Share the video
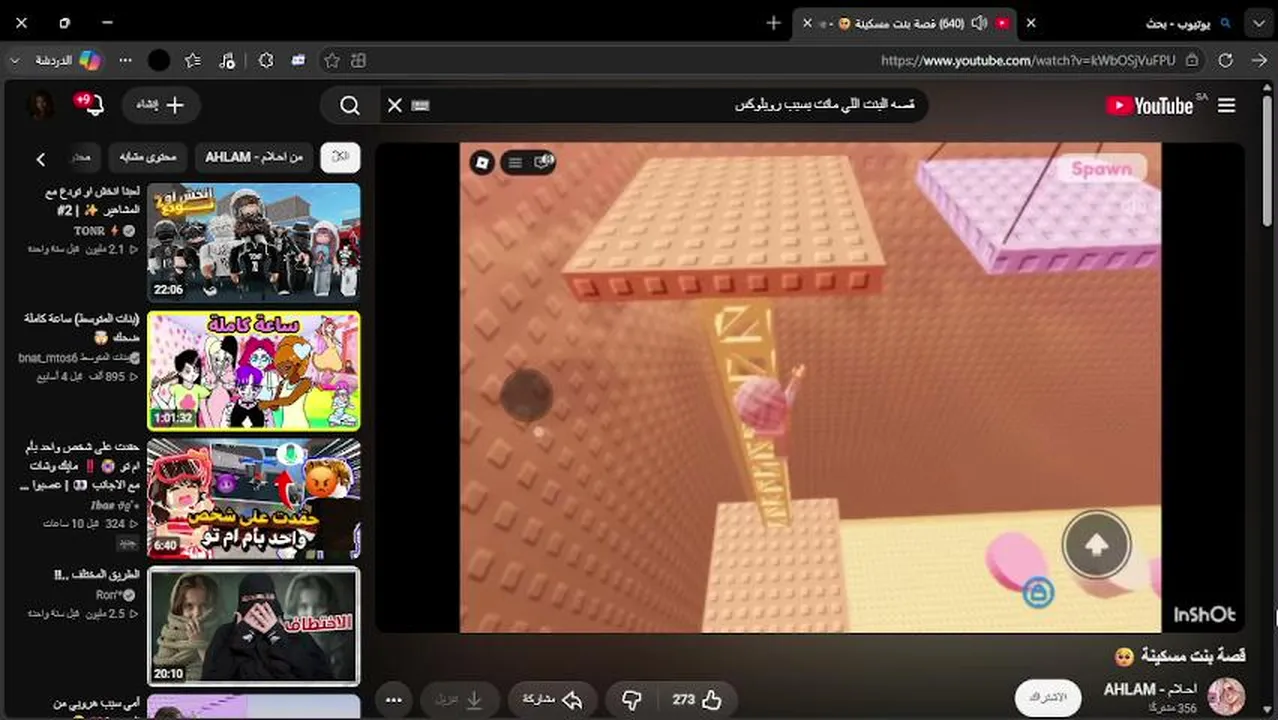This screenshot has width=1278, height=720. (x=553, y=700)
